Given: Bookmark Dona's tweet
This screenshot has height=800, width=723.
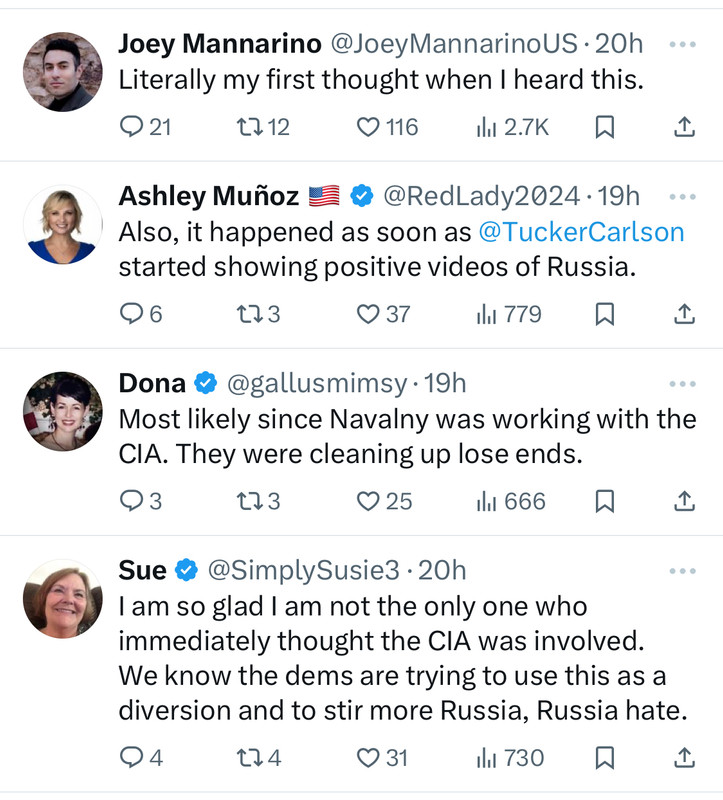Looking at the screenshot, I should tap(604, 501).
